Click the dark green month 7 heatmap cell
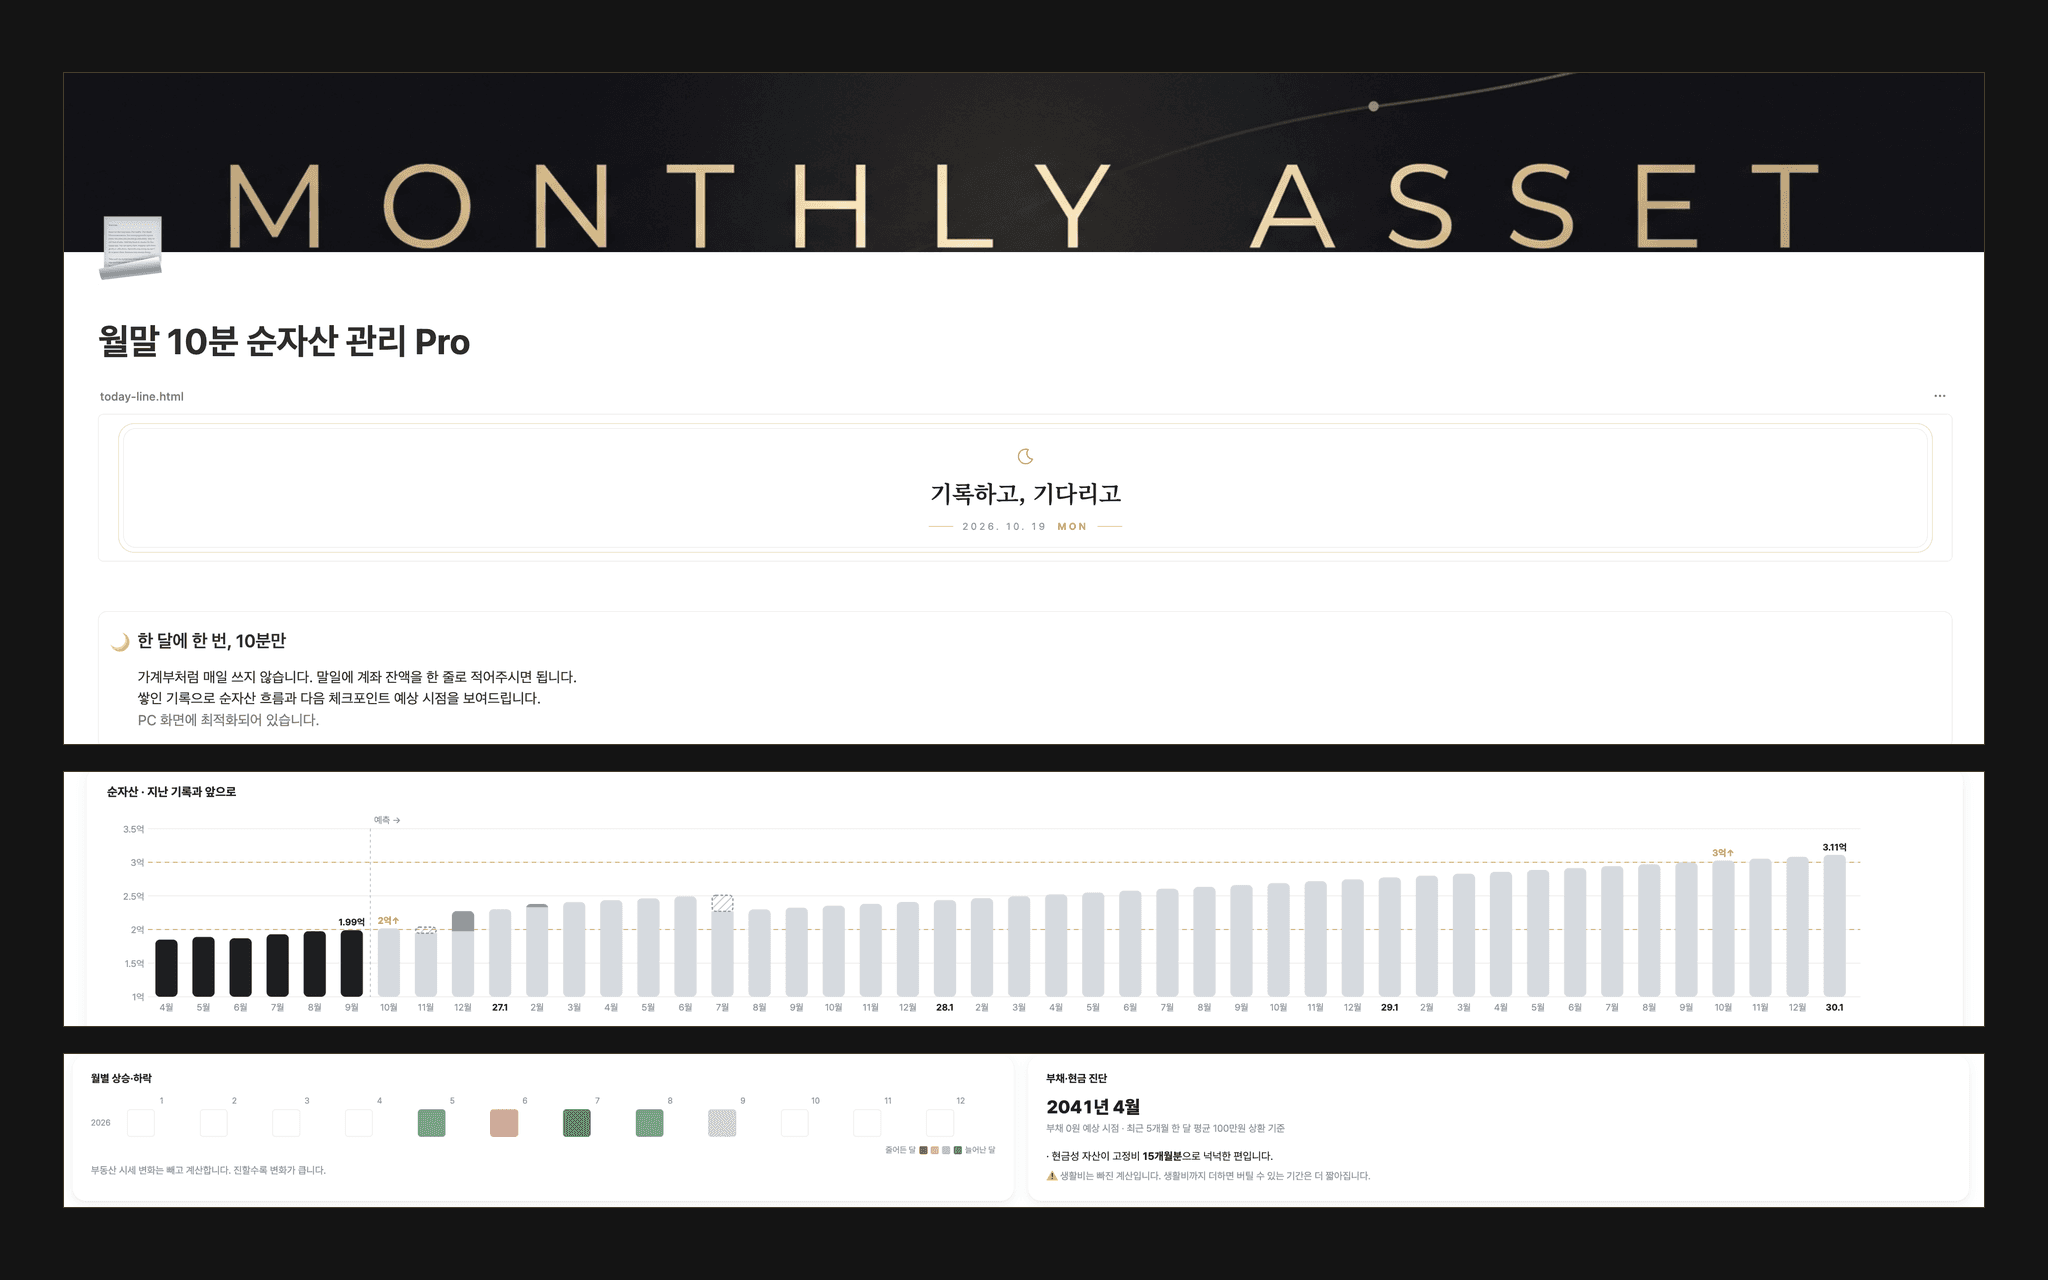 pos(577,1123)
